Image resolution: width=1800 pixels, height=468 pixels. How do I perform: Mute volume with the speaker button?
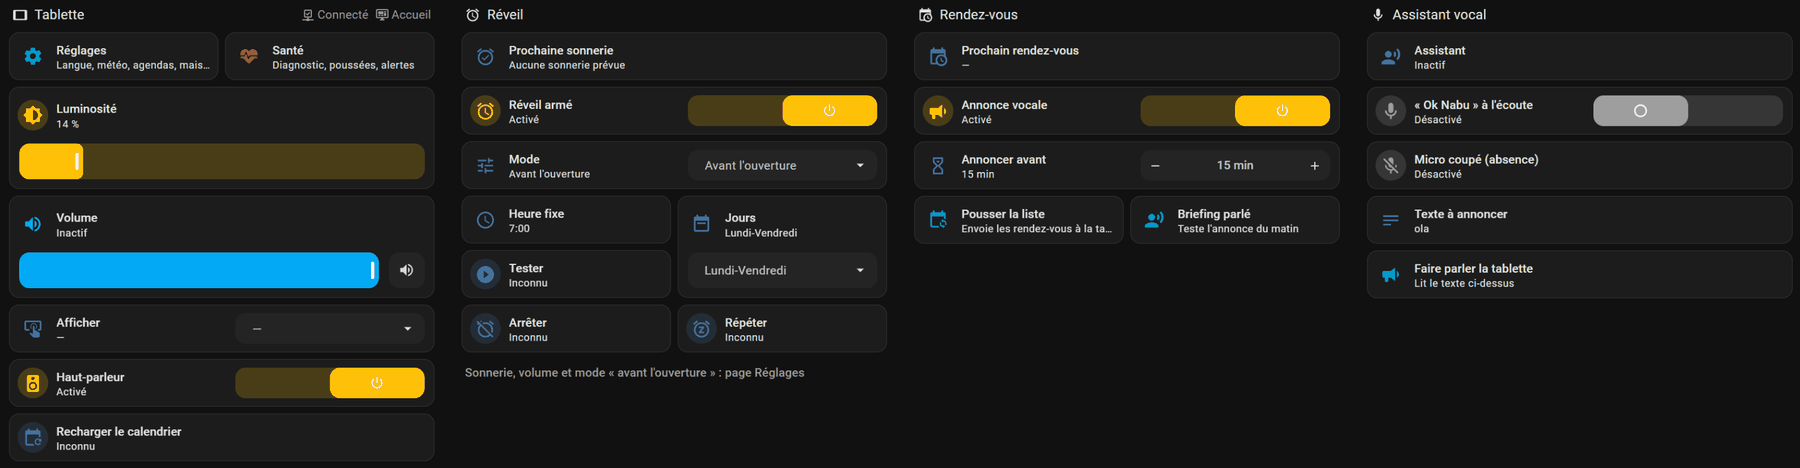[x=407, y=270]
